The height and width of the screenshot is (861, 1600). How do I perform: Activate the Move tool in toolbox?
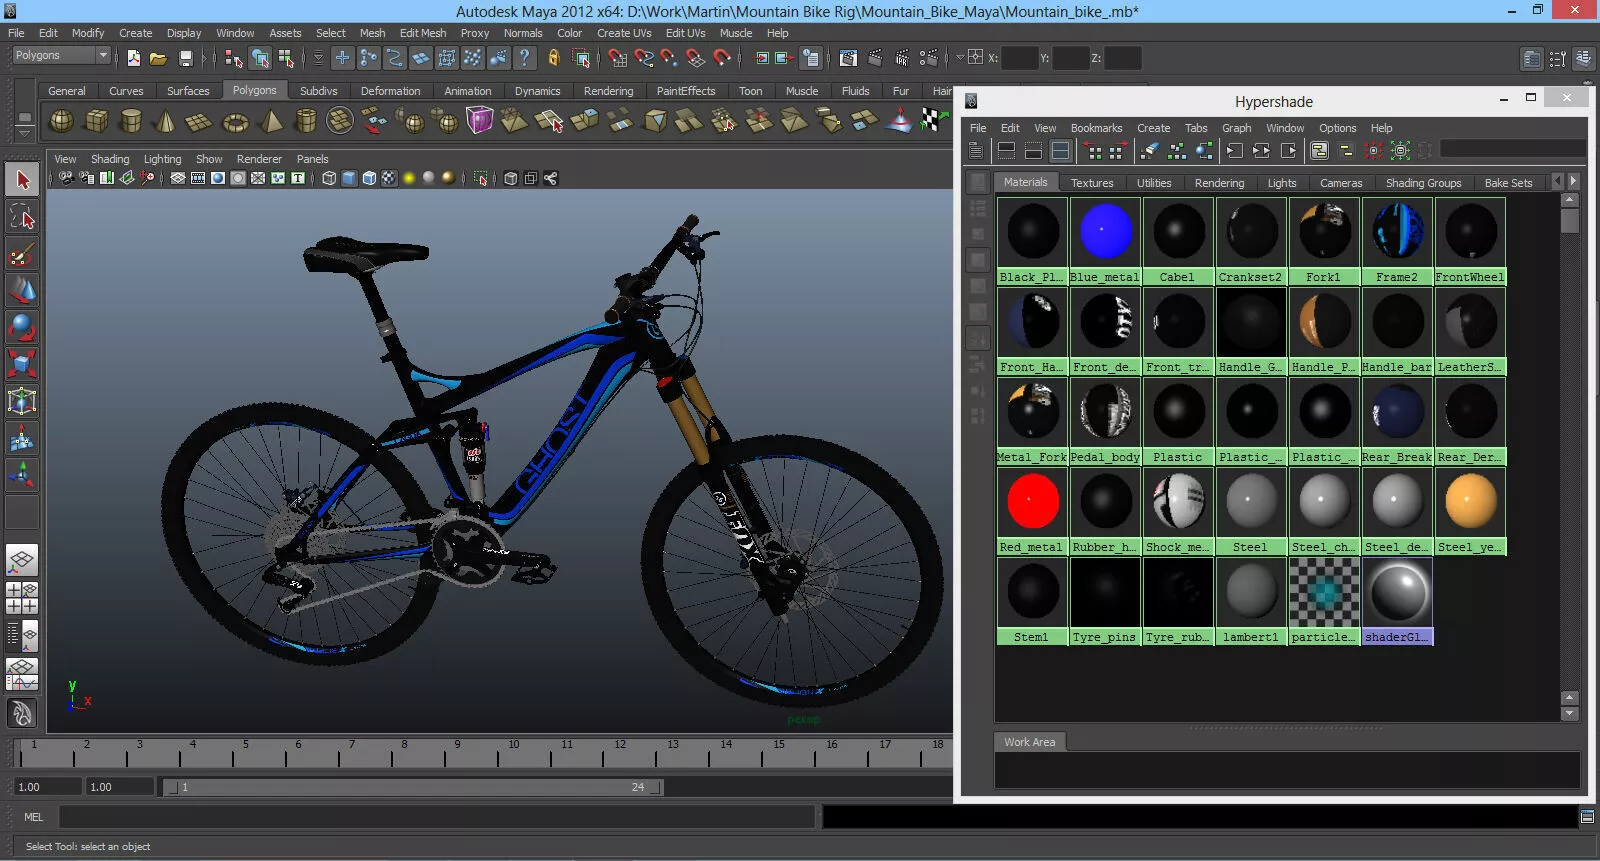(22, 290)
